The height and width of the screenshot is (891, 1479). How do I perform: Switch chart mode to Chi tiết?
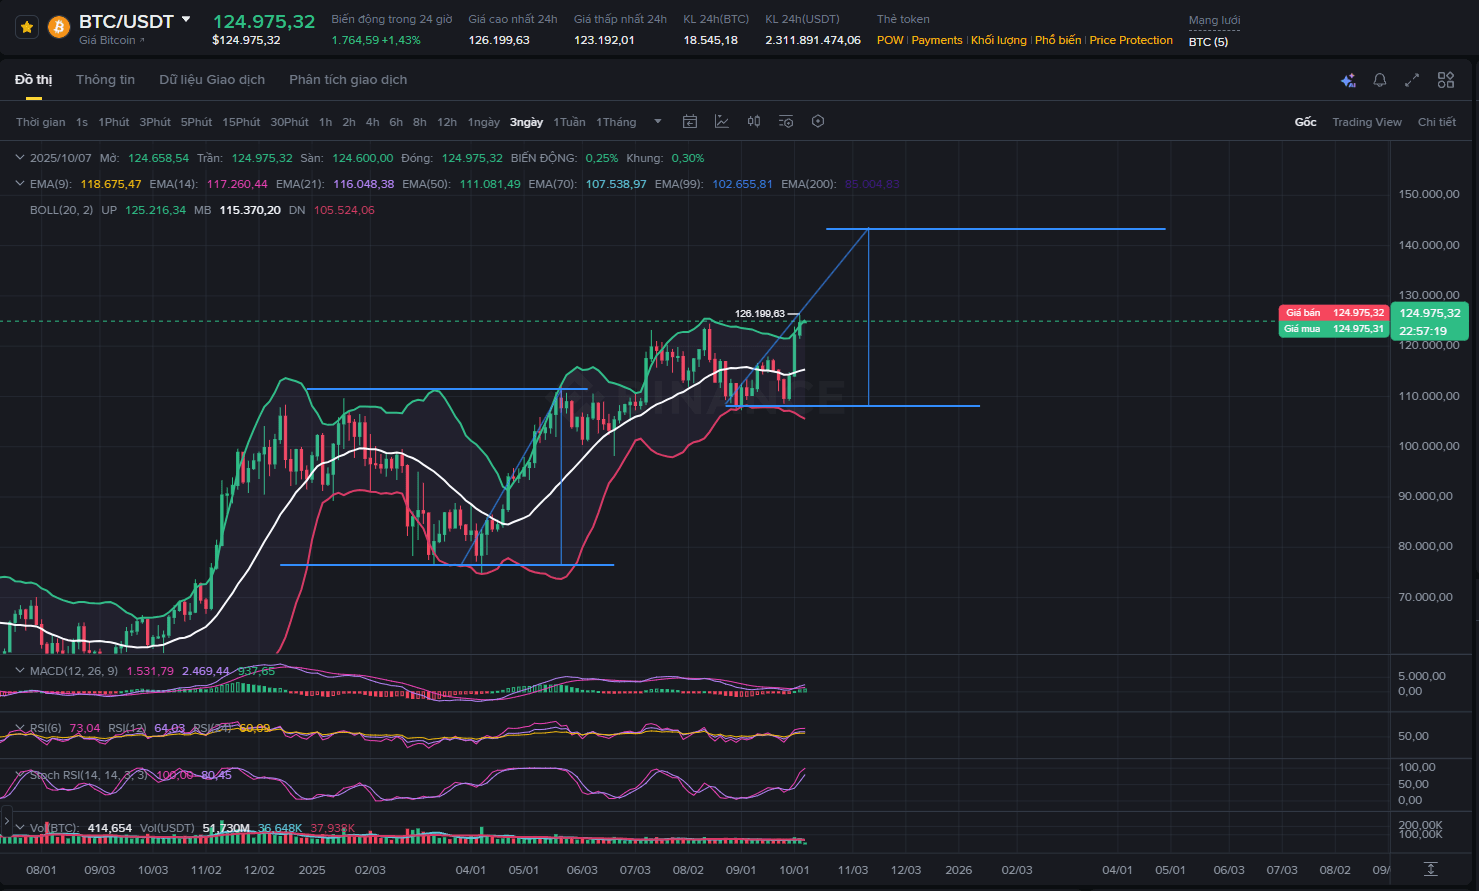pyautogui.click(x=1437, y=122)
